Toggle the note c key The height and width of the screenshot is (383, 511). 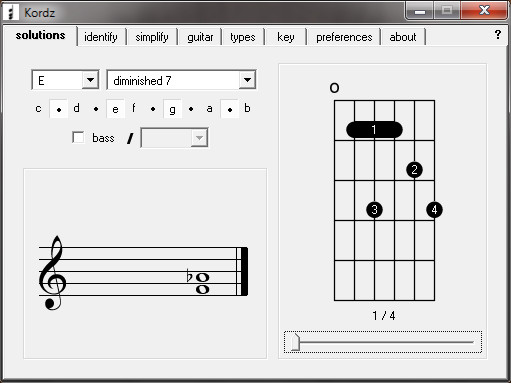click(x=38, y=108)
